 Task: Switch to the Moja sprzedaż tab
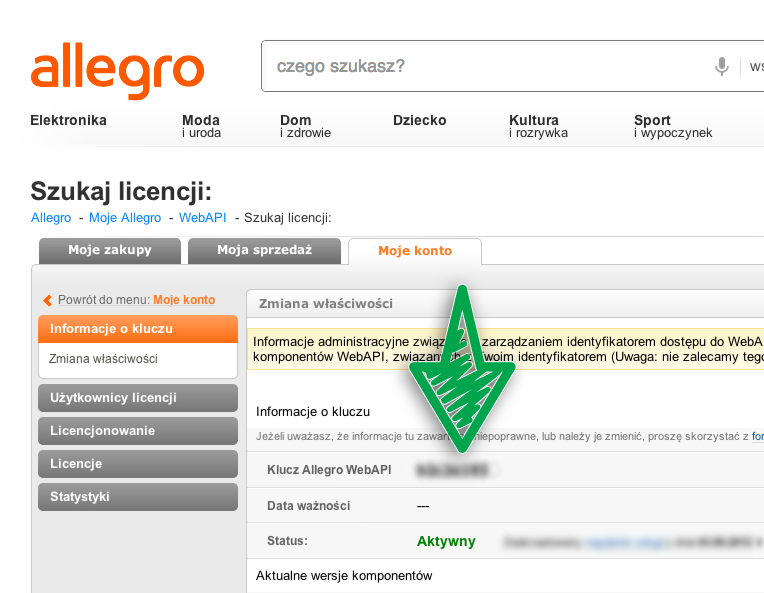(x=264, y=250)
